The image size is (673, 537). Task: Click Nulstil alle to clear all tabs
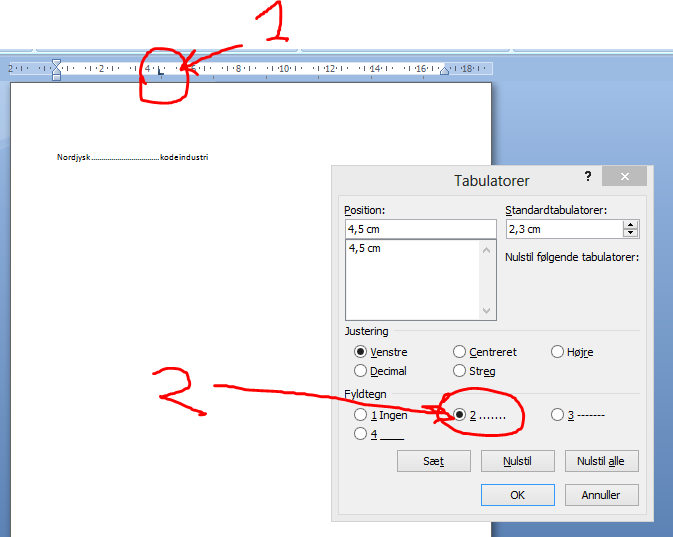[600, 461]
